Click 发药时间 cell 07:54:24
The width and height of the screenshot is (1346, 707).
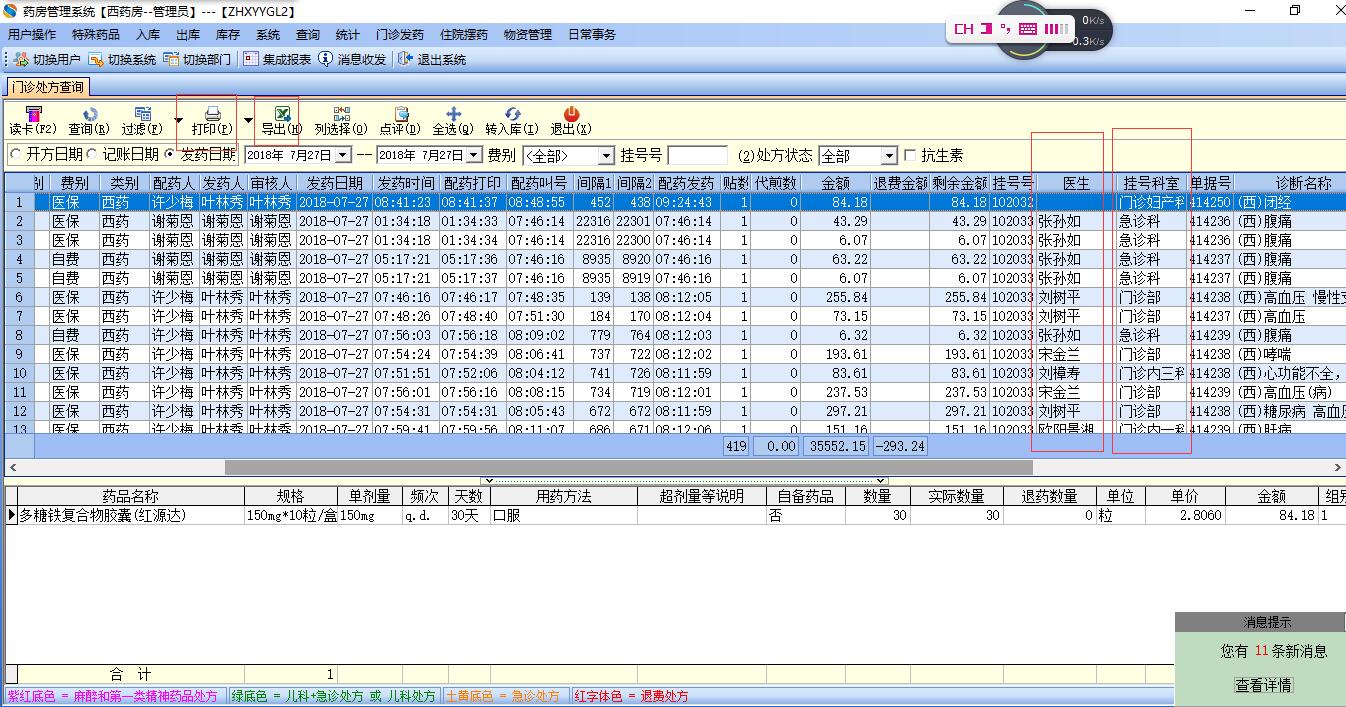[x=406, y=354]
